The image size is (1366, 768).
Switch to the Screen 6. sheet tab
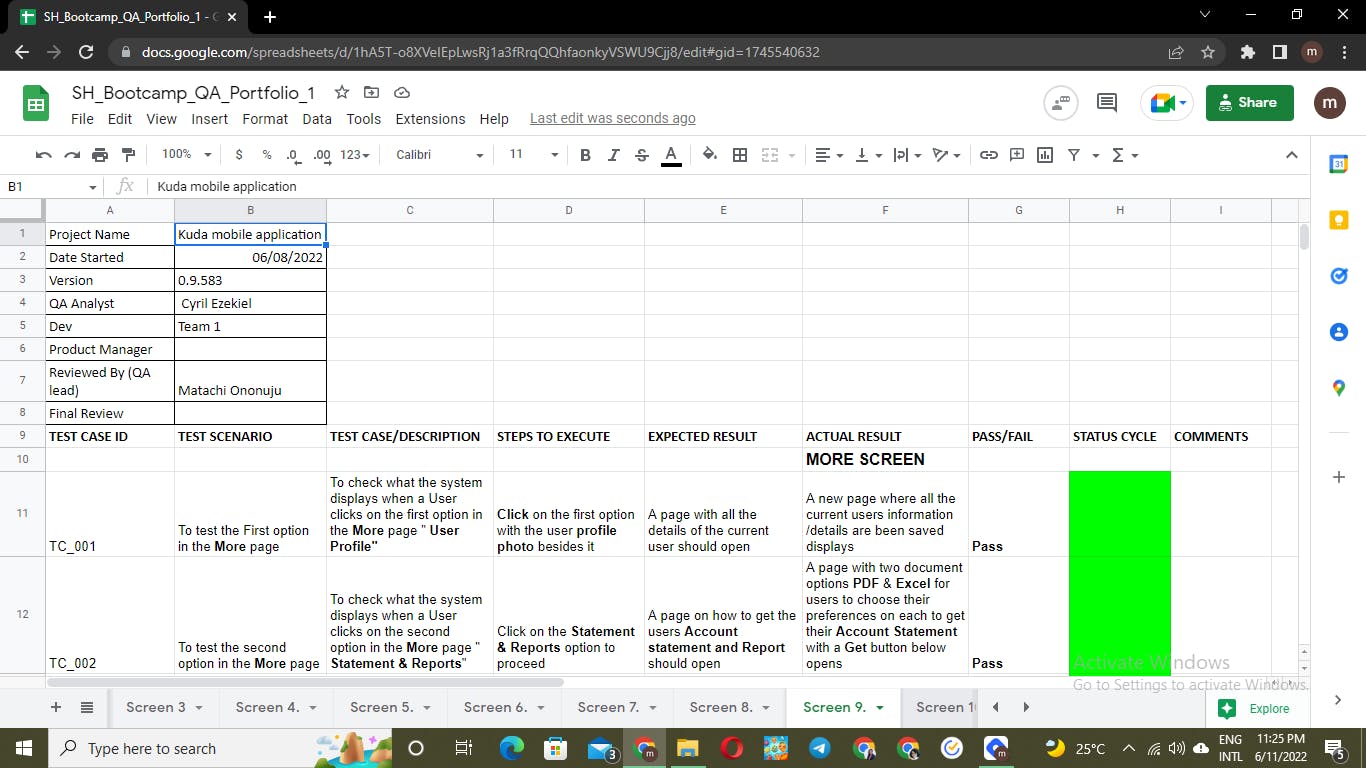click(506, 707)
